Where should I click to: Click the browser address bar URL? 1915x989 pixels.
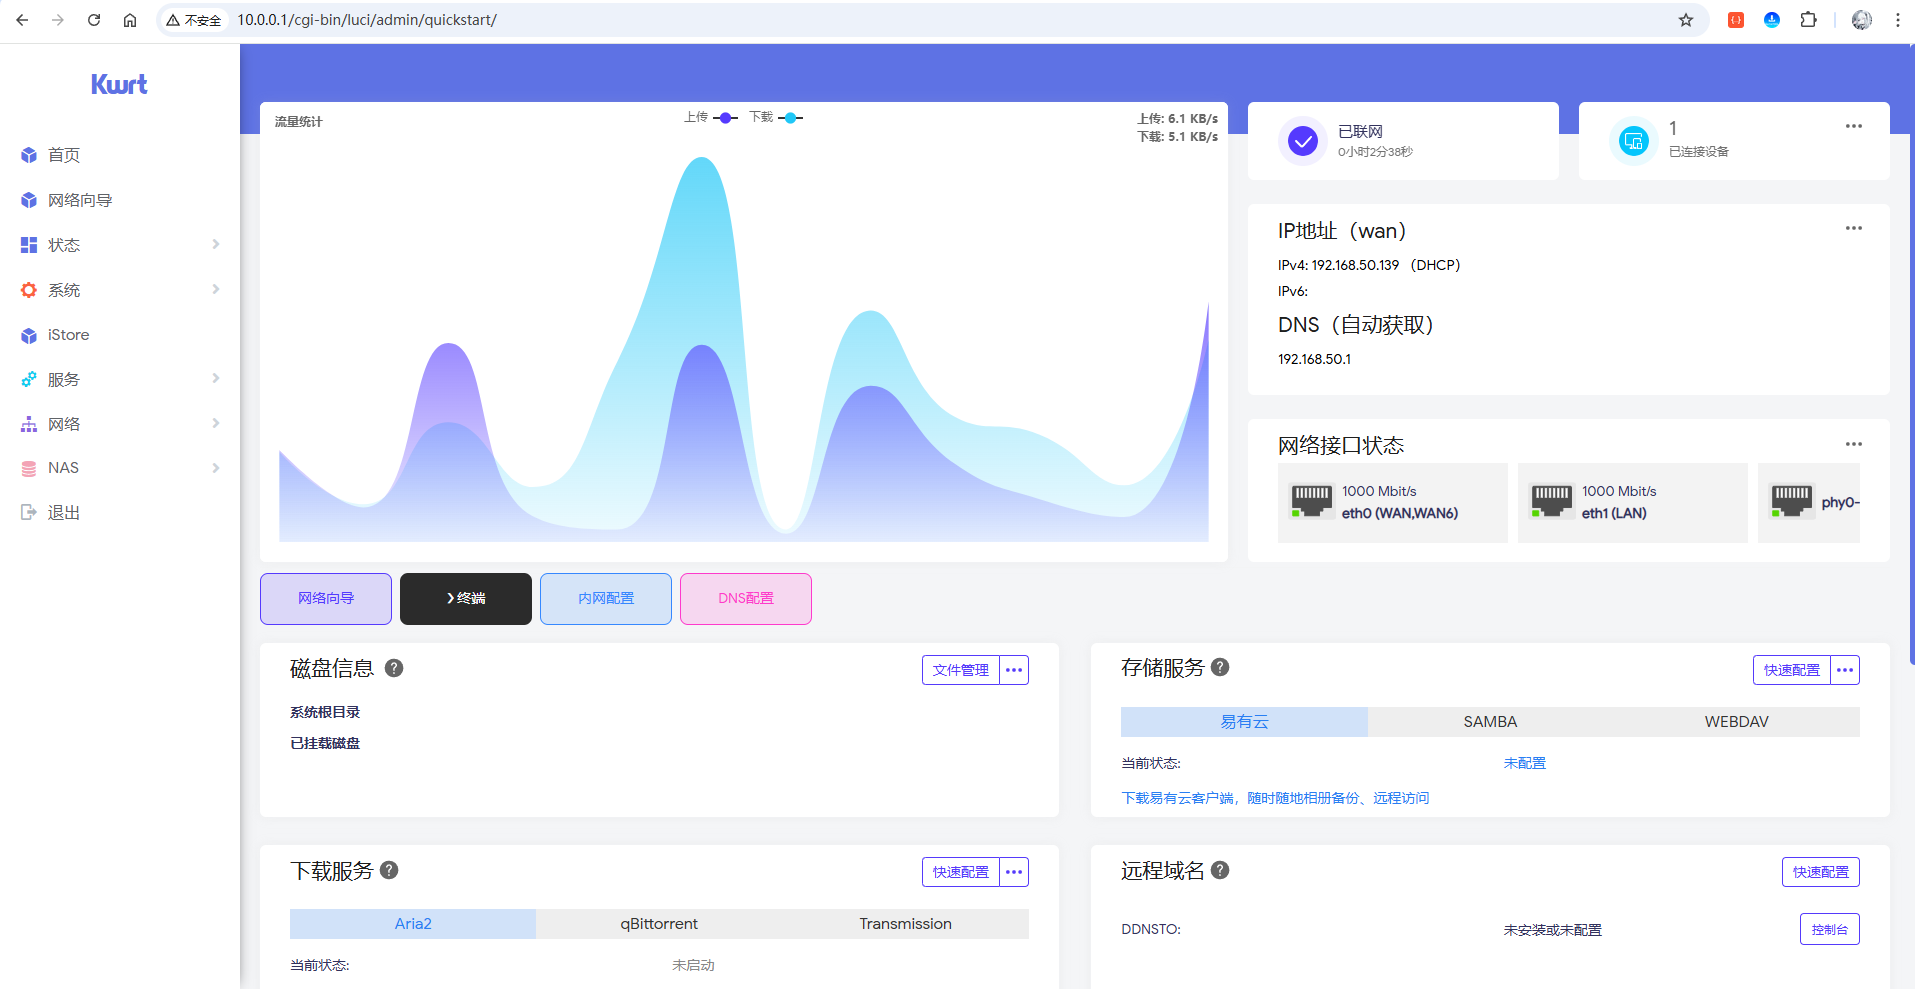367,20
